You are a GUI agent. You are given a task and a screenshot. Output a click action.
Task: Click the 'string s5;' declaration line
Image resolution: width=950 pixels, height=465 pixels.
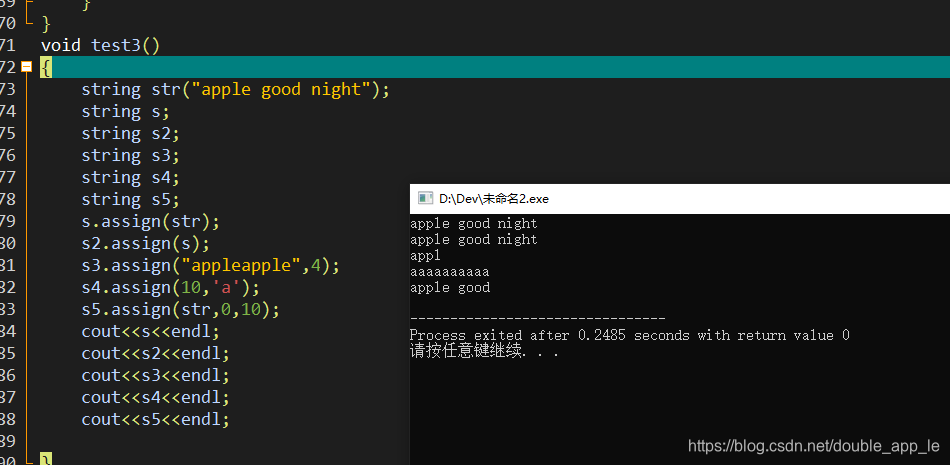pyautogui.click(x=130, y=199)
